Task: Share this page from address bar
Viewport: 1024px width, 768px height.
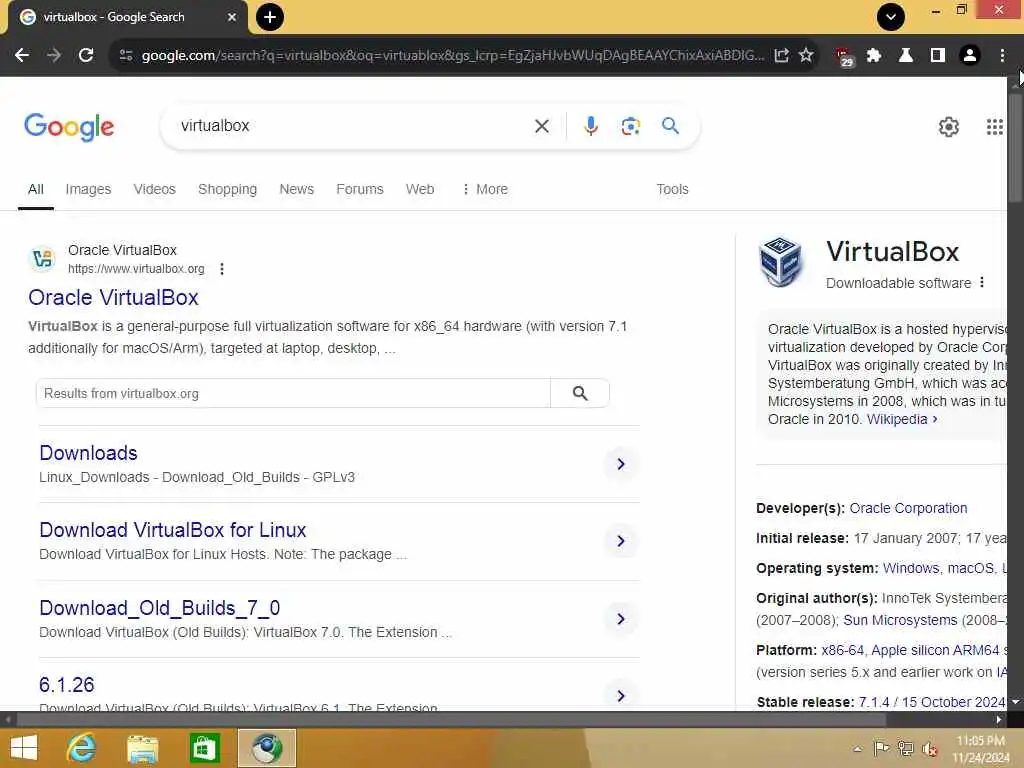Action: pos(782,56)
